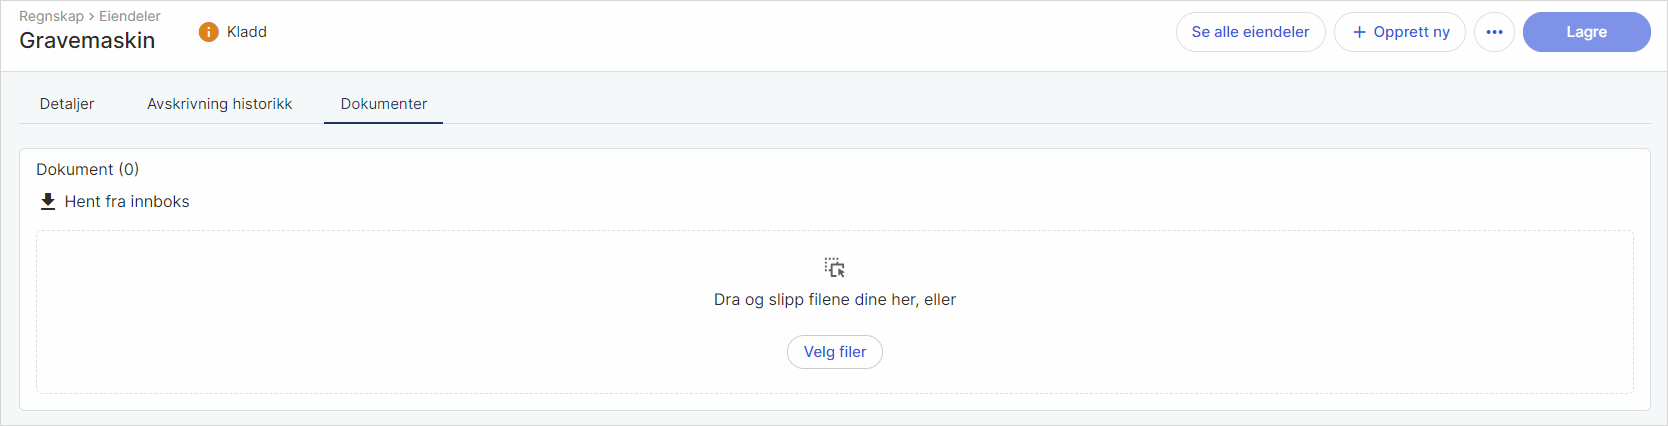Select the Dokumenter tab
The width and height of the screenshot is (1668, 426).
click(x=383, y=104)
